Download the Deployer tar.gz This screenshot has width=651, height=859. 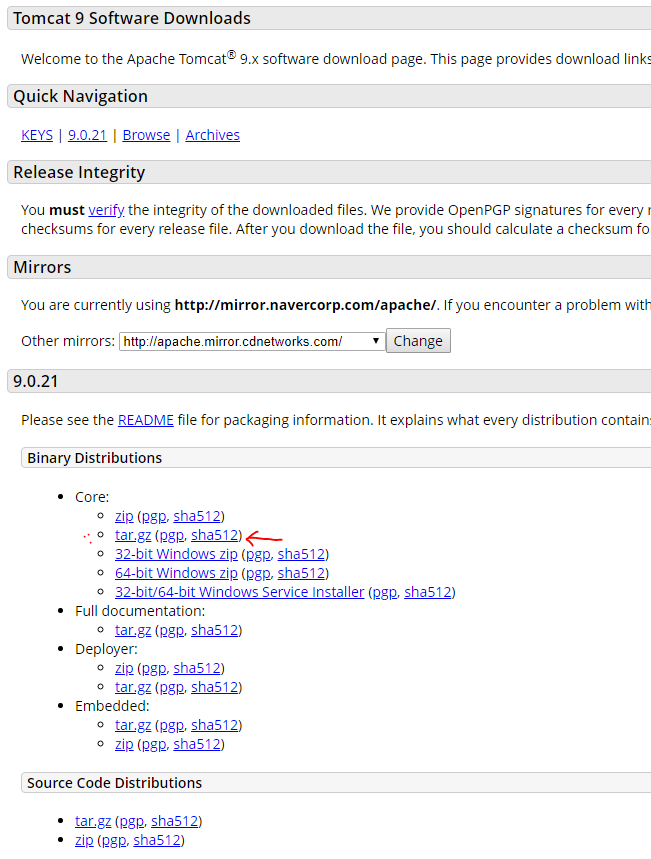[x=133, y=687]
